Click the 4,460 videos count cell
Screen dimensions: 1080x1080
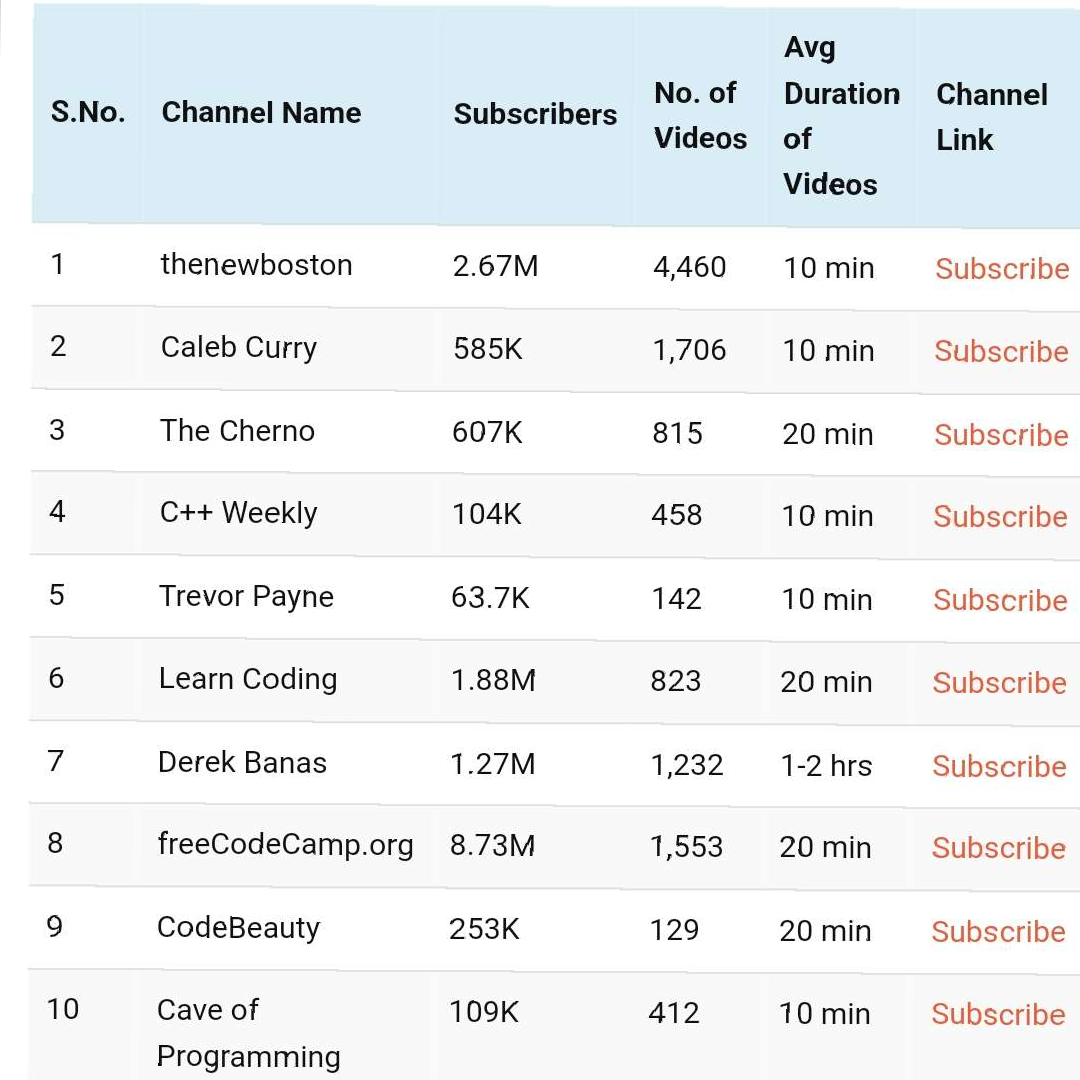689,268
